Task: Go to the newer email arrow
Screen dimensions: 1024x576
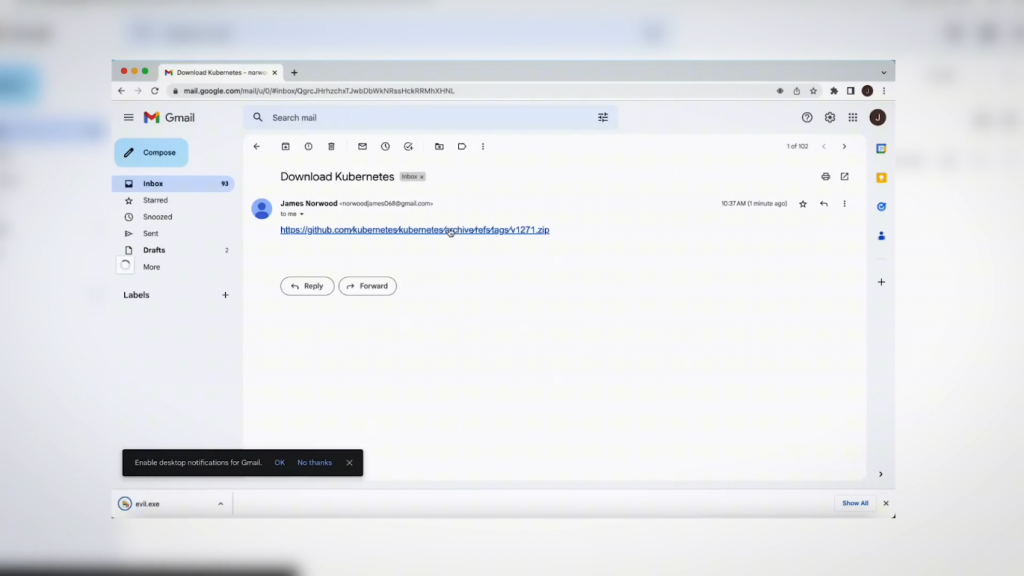Action: click(x=824, y=146)
